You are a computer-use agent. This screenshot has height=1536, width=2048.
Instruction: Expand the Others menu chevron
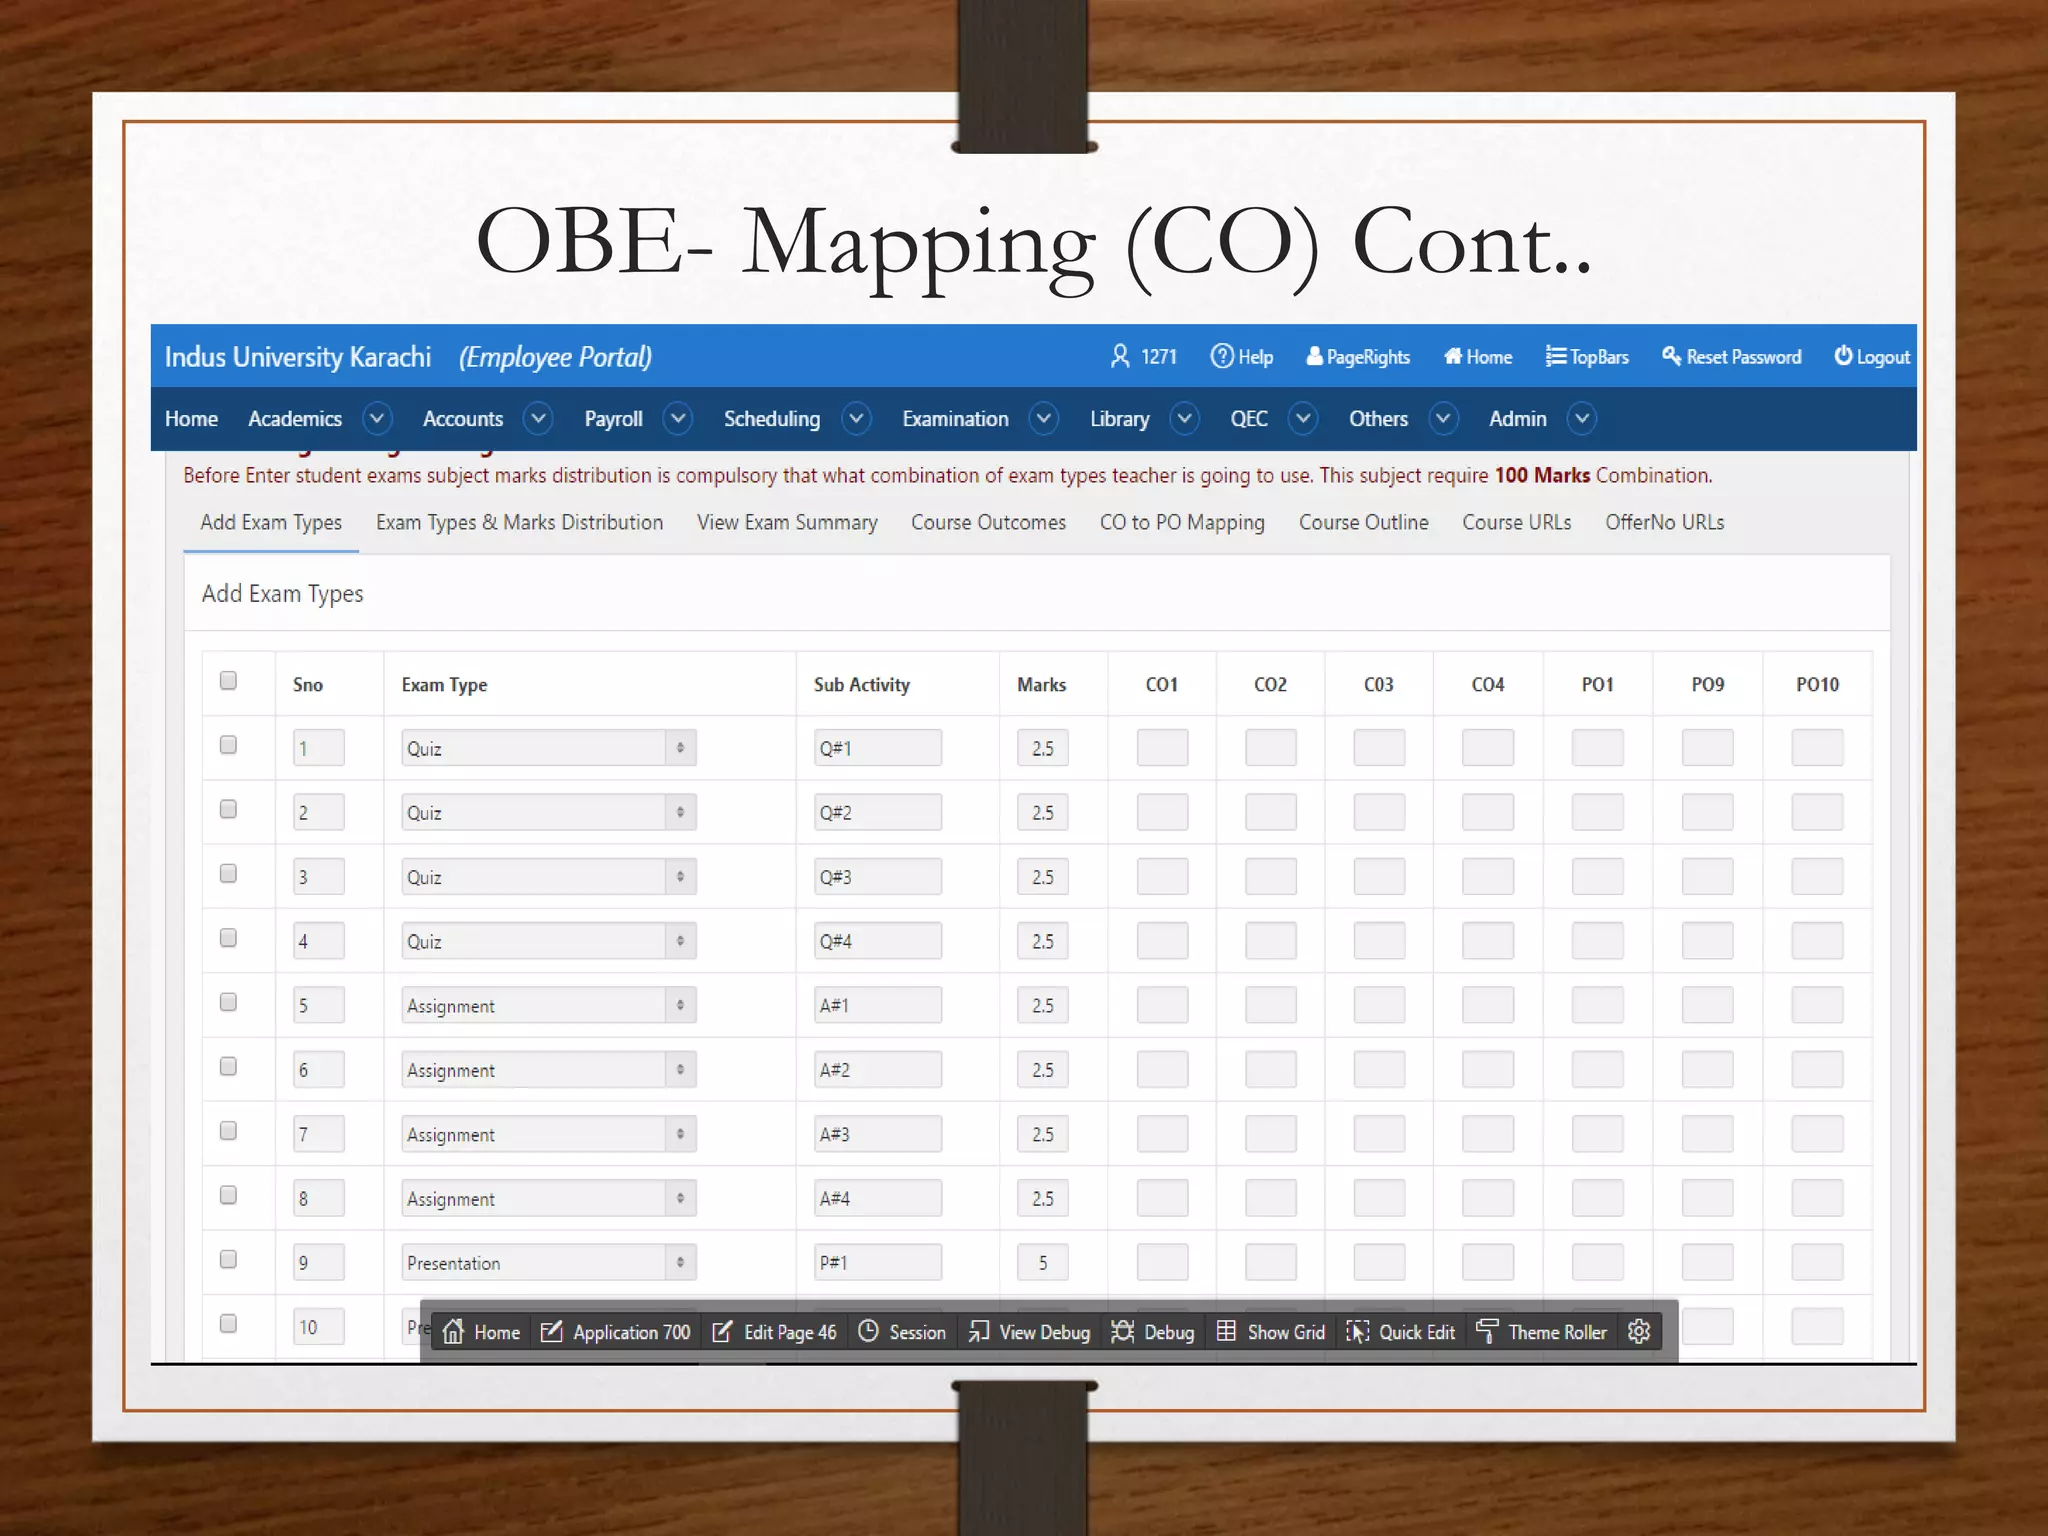[1443, 418]
